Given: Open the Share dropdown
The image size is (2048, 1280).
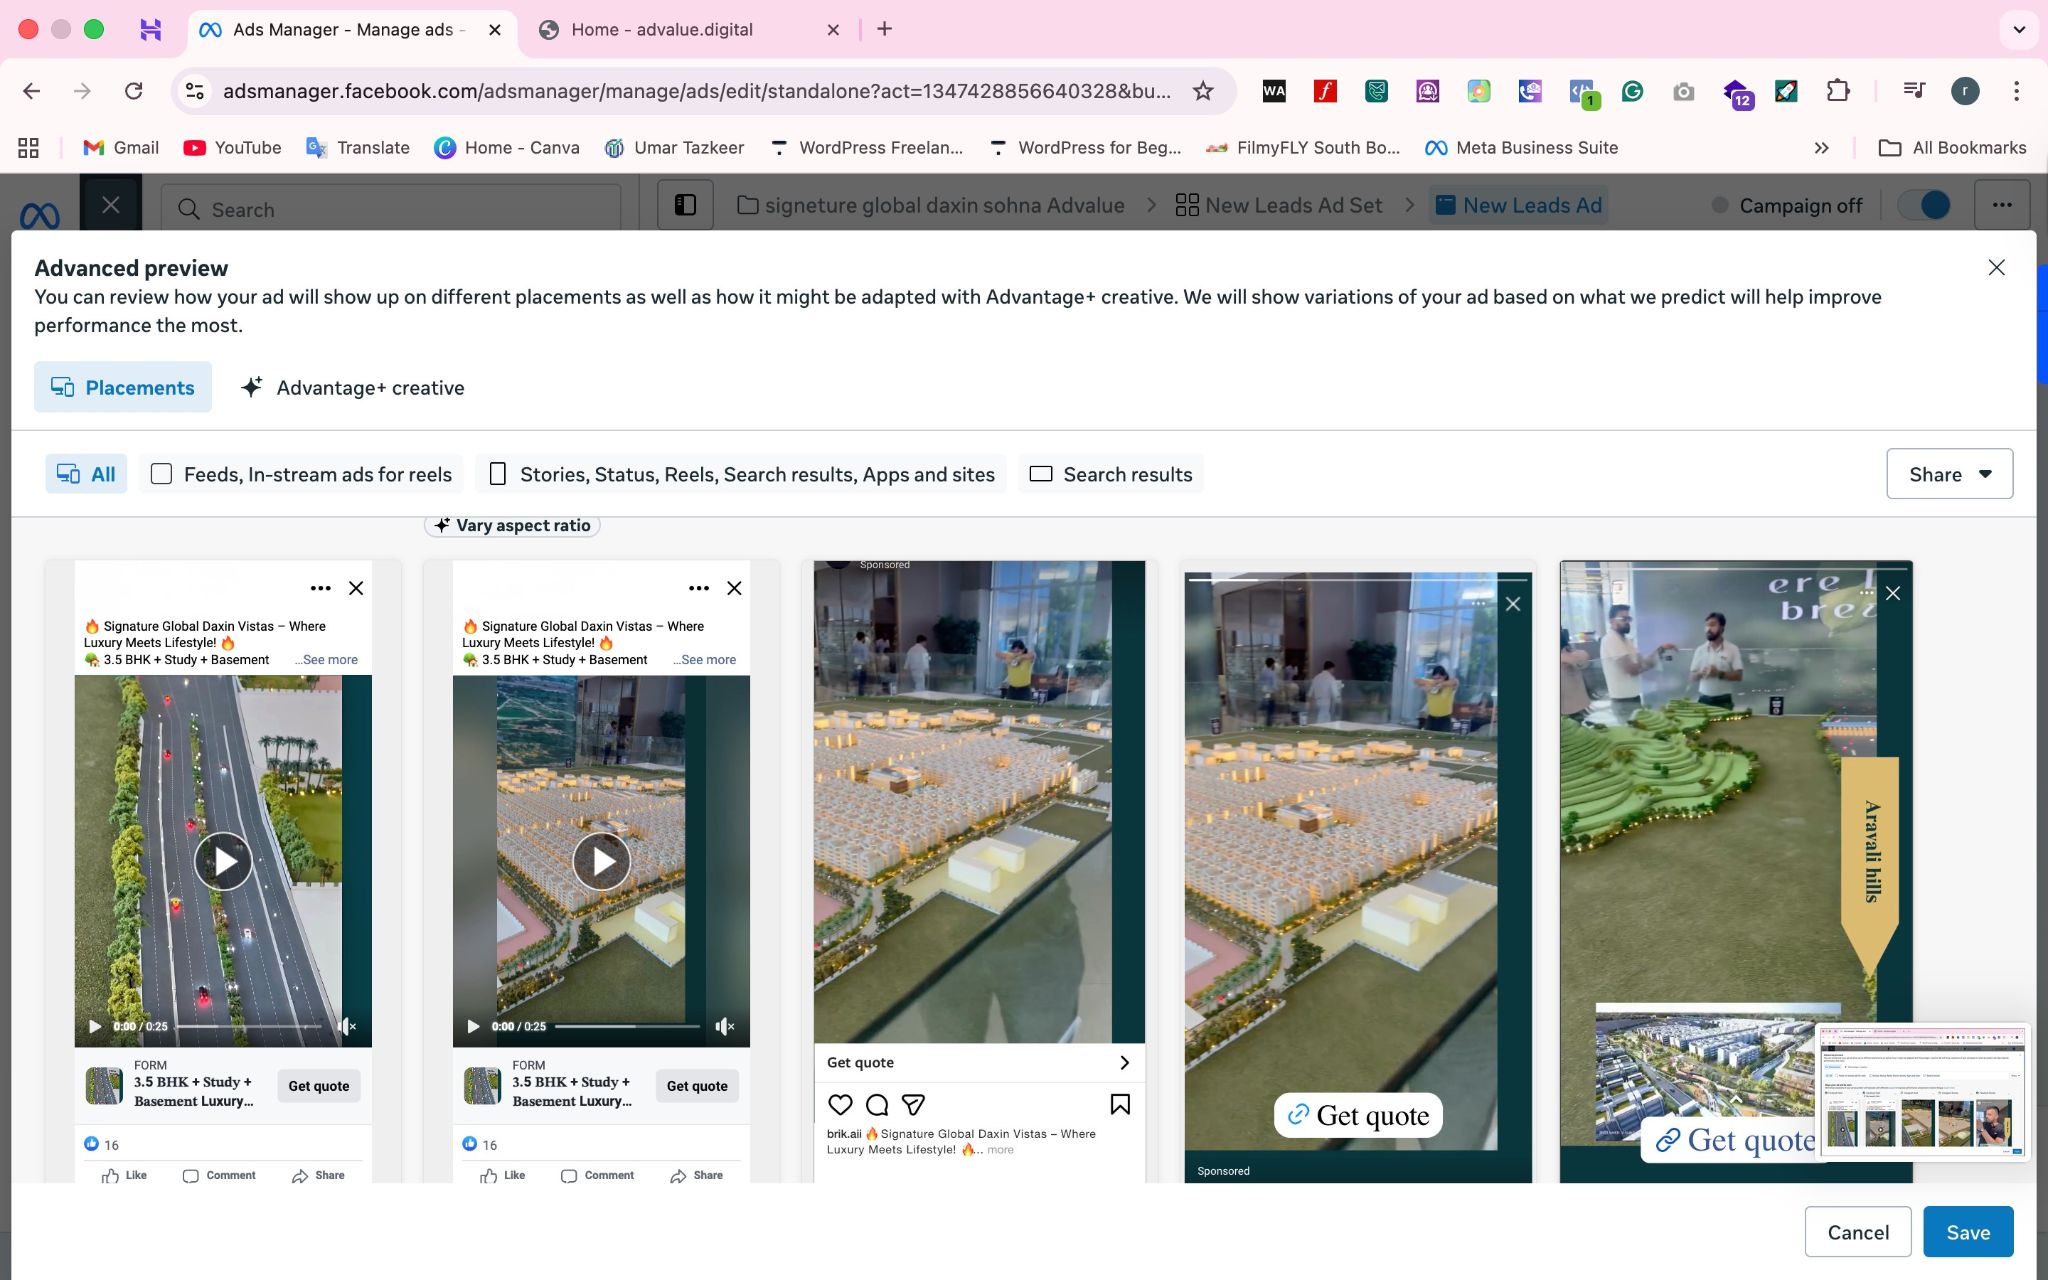Looking at the screenshot, I should [x=1949, y=474].
